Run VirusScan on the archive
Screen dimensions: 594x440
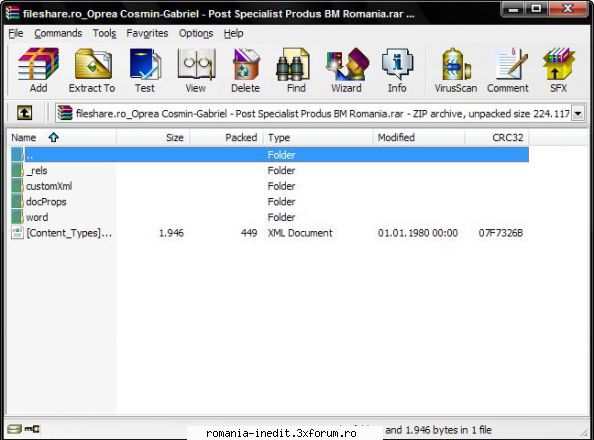[456, 70]
